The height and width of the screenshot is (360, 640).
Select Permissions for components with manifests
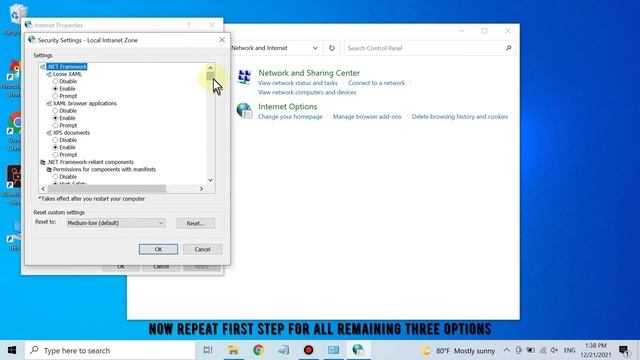click(104, 169)
